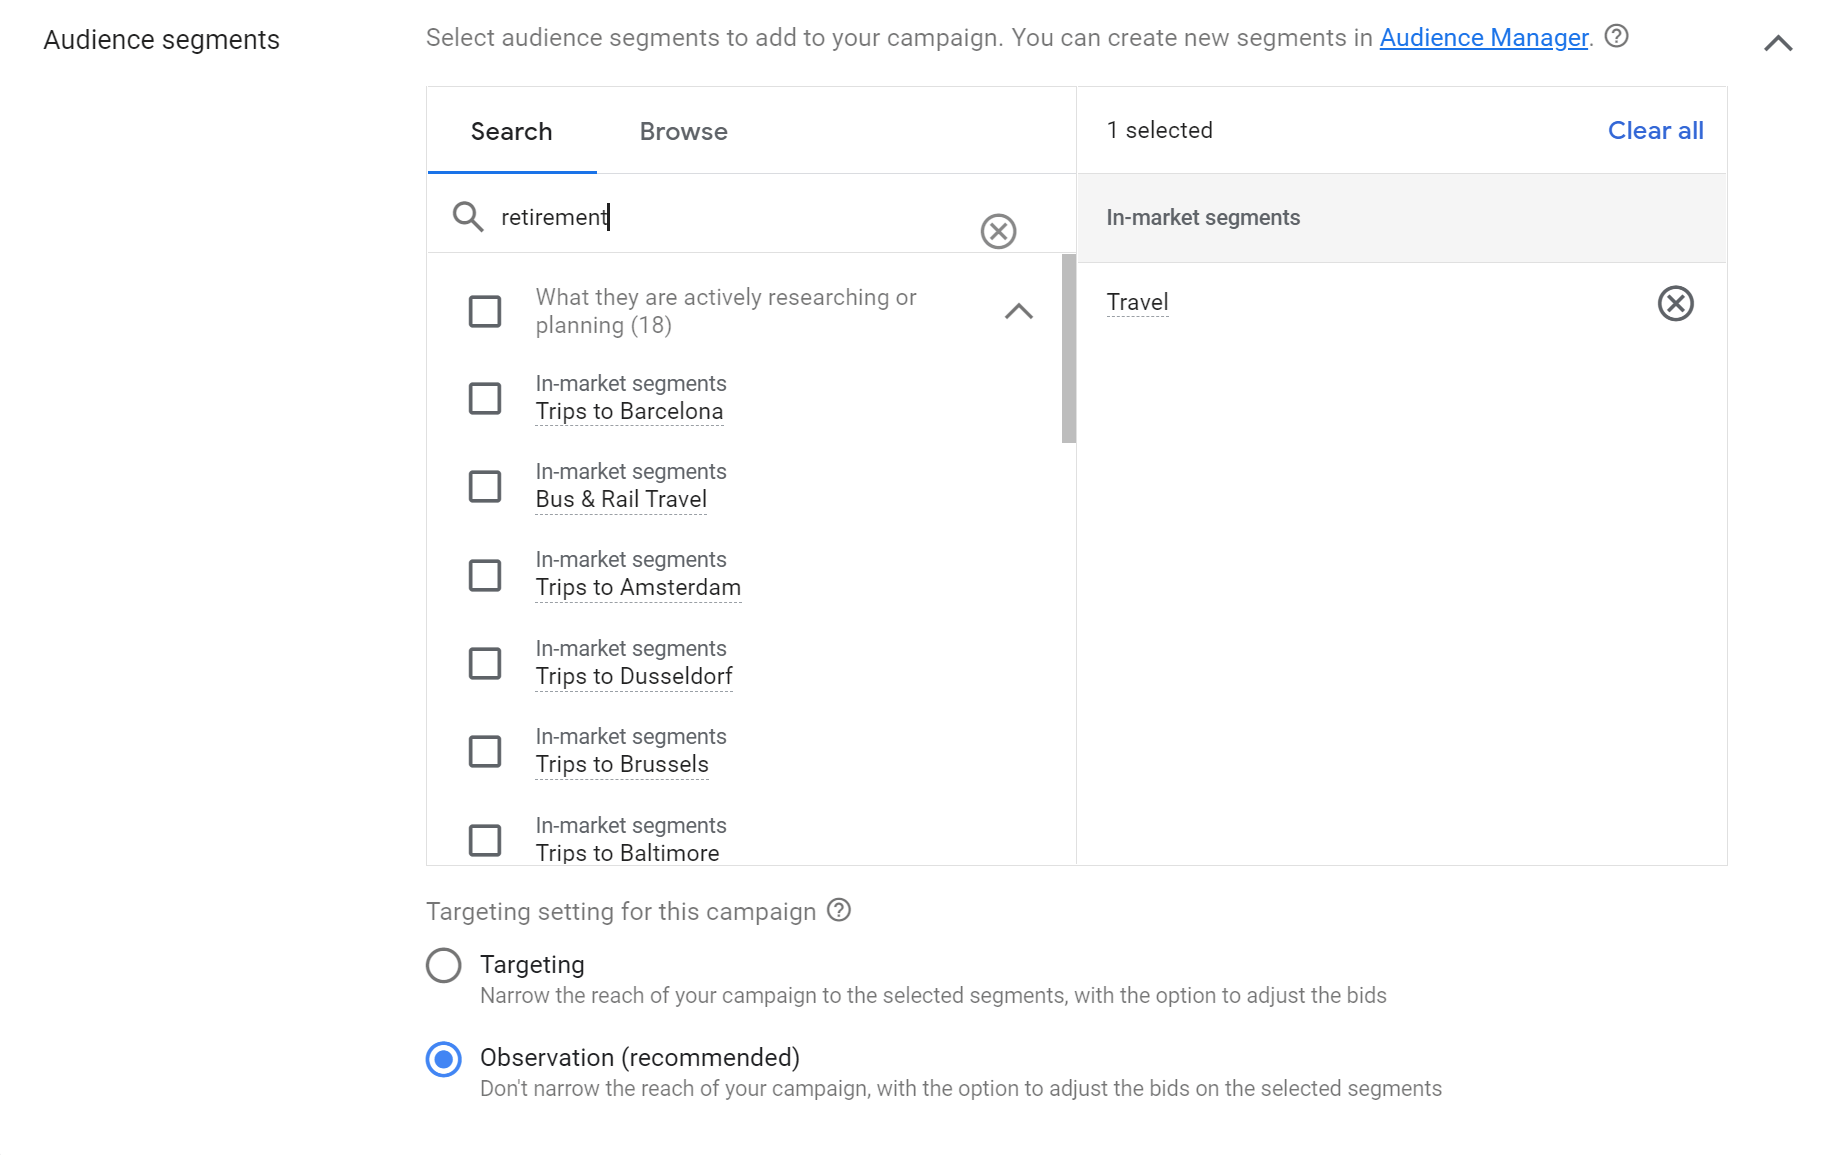Open help for targeting setting
The height and width of the screenshot is (1155, 1835).
[x=839, y=910]
